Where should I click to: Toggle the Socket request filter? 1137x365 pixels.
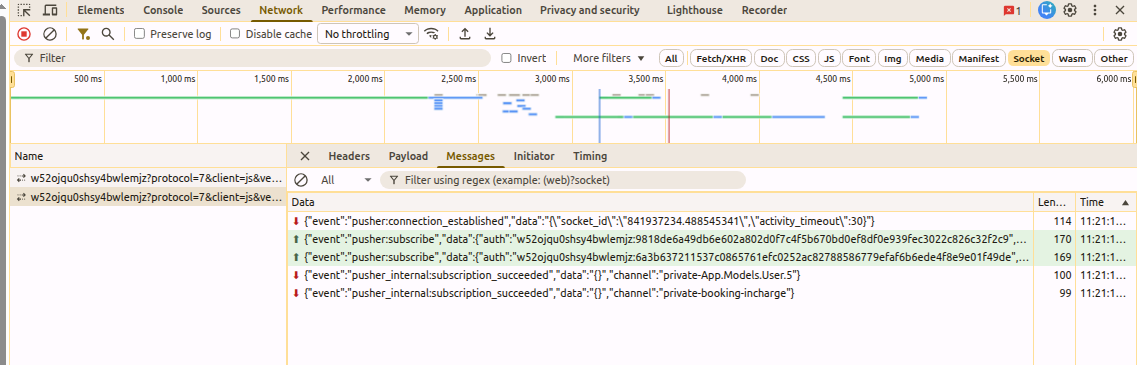coord(1029,59)
